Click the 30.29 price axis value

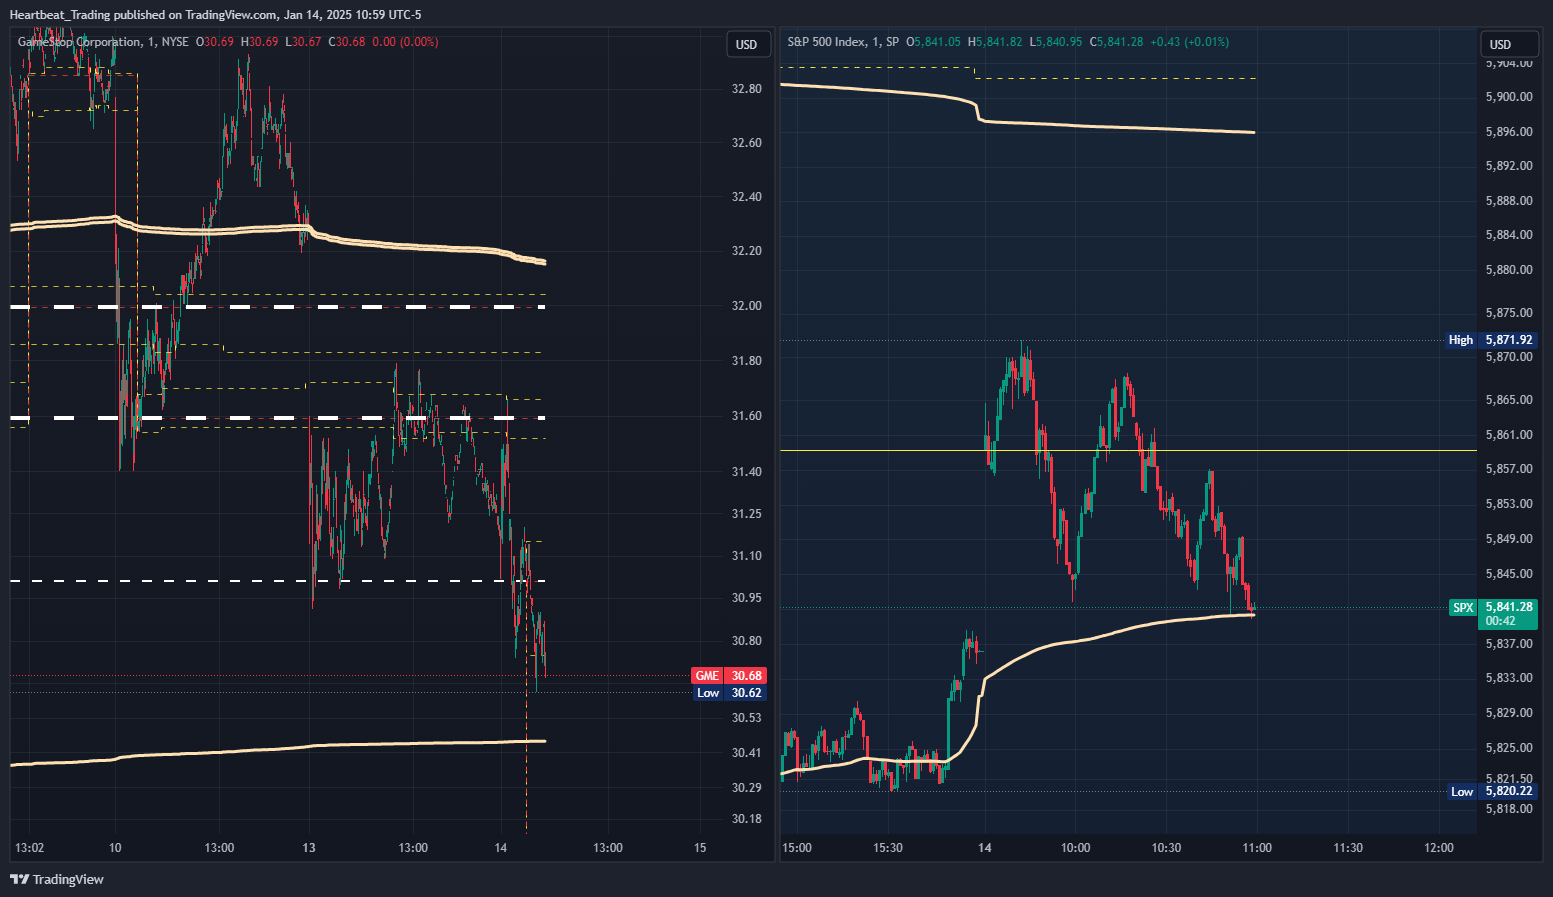coord(747,788)
